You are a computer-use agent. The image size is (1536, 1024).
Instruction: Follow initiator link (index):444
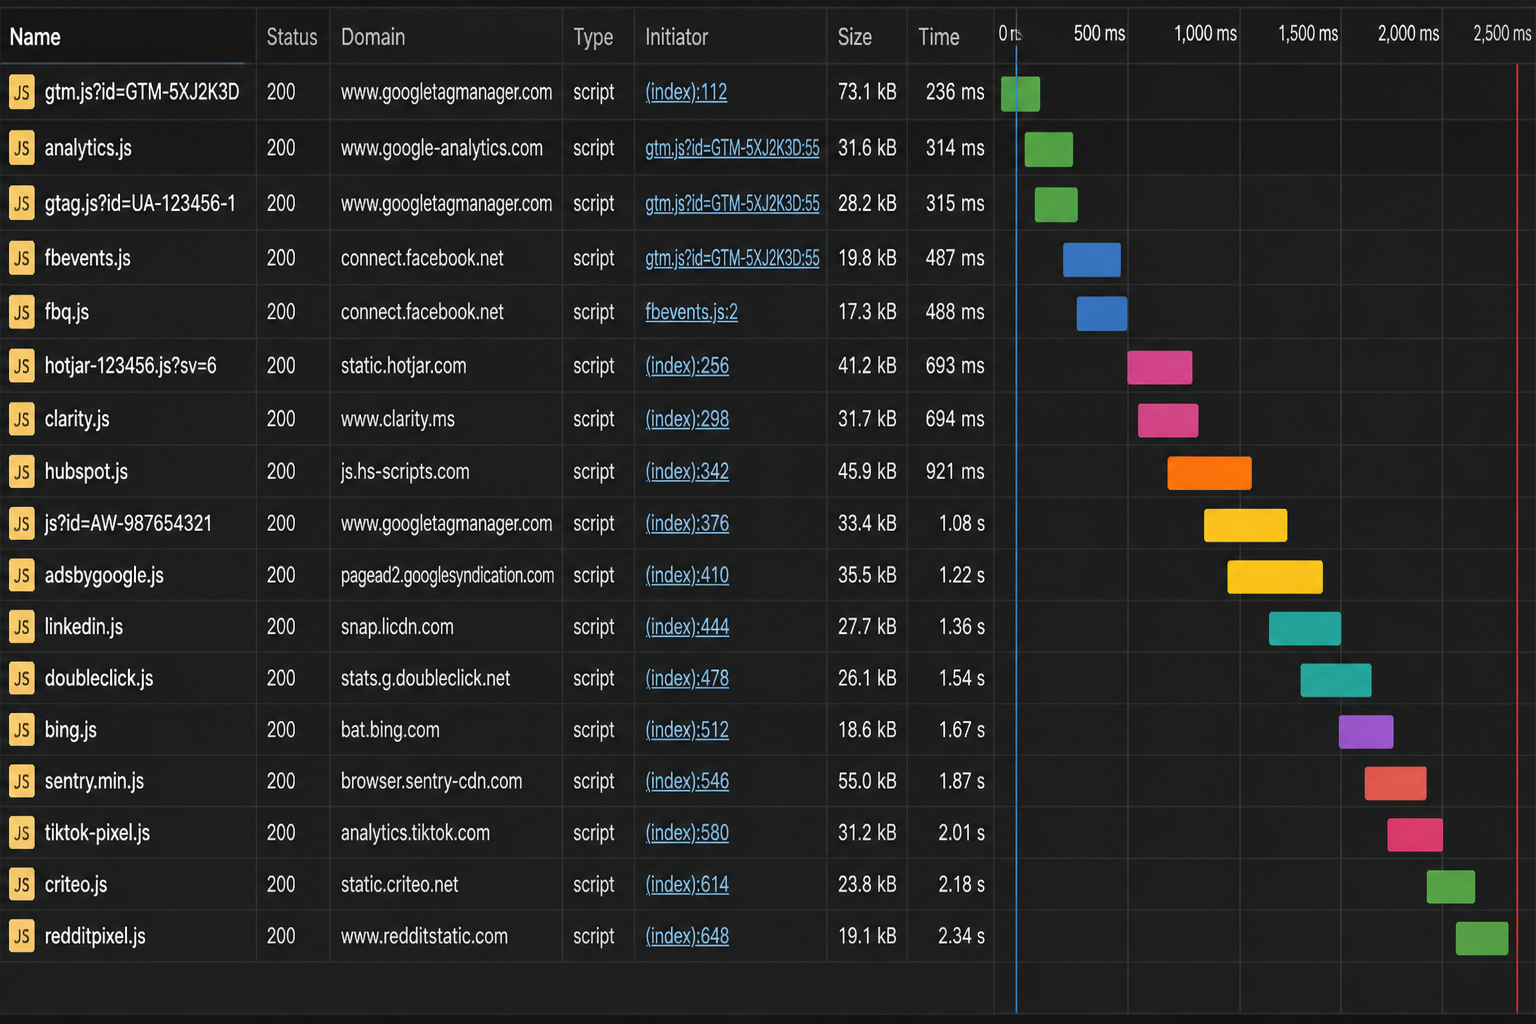point(687,627)
